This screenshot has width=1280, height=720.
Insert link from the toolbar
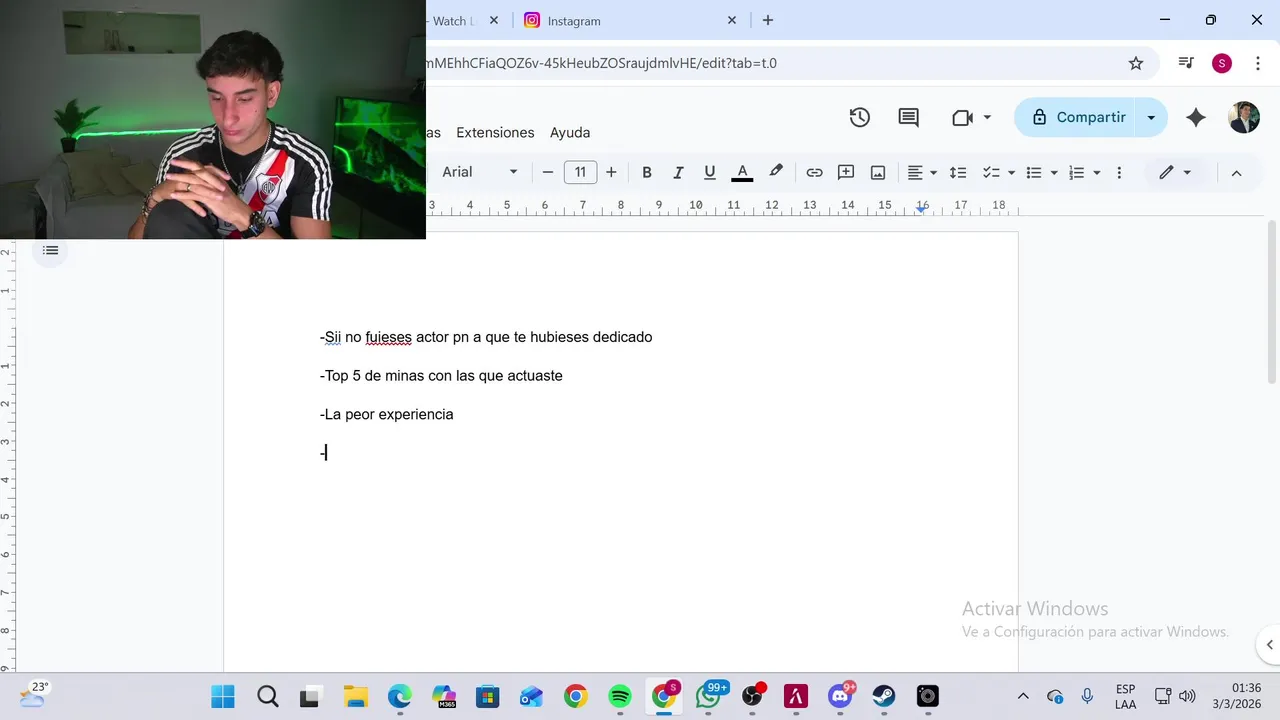click(814, 172)
